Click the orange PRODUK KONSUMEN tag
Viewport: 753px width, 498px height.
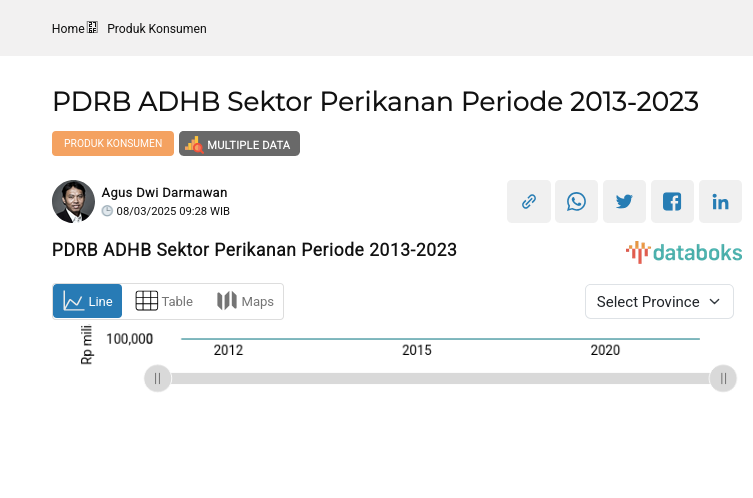pyautogui.click(x=113, y=143)
